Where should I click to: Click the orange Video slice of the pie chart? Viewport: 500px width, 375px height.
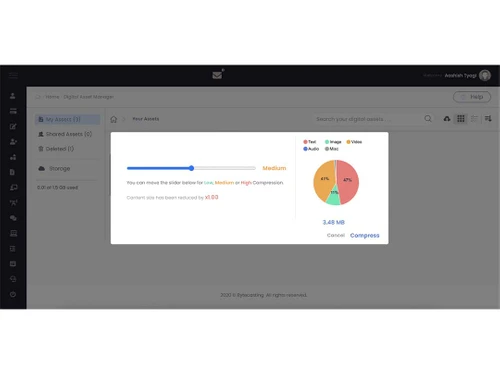click(x=323, y=180)
